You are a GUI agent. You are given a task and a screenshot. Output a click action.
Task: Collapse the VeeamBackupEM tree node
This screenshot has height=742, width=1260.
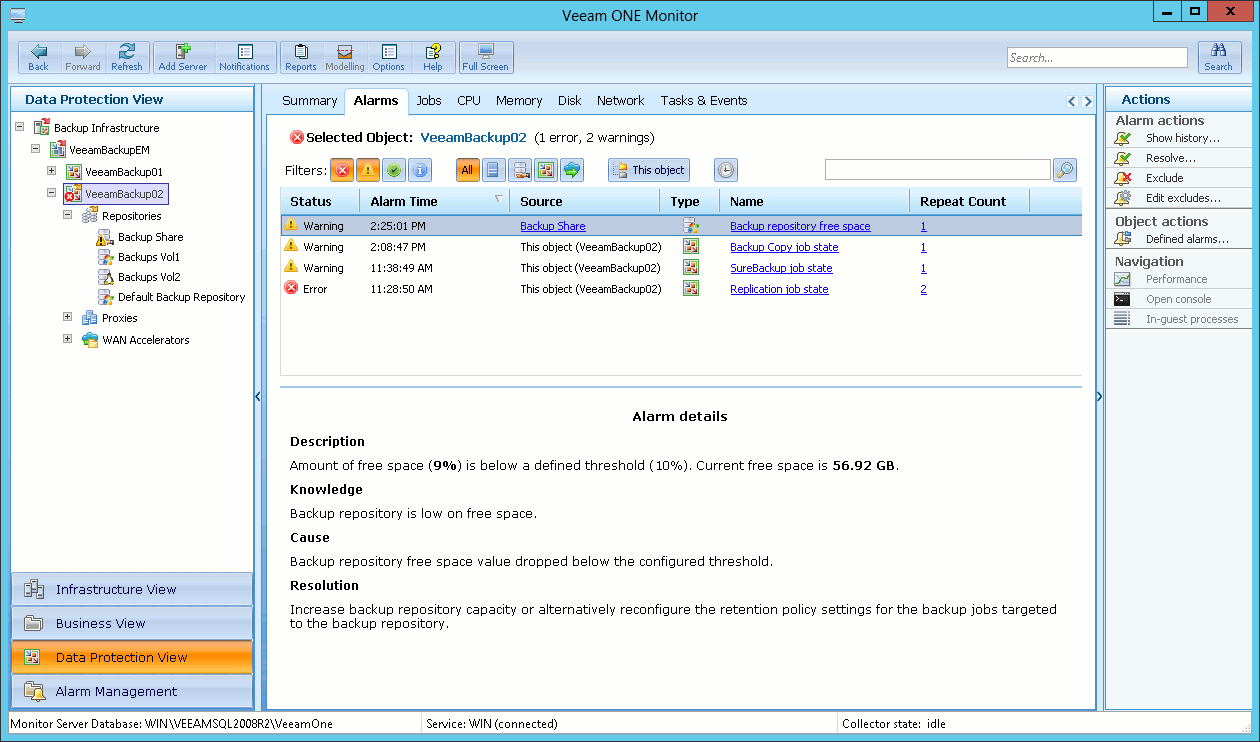click(x=36, y=149)
